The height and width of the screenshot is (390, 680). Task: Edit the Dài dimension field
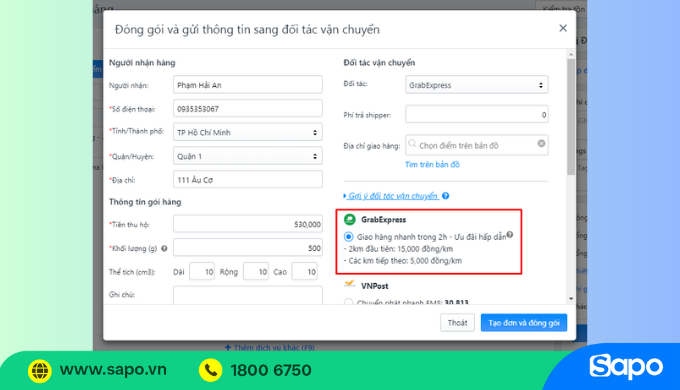tap(202, 272)
